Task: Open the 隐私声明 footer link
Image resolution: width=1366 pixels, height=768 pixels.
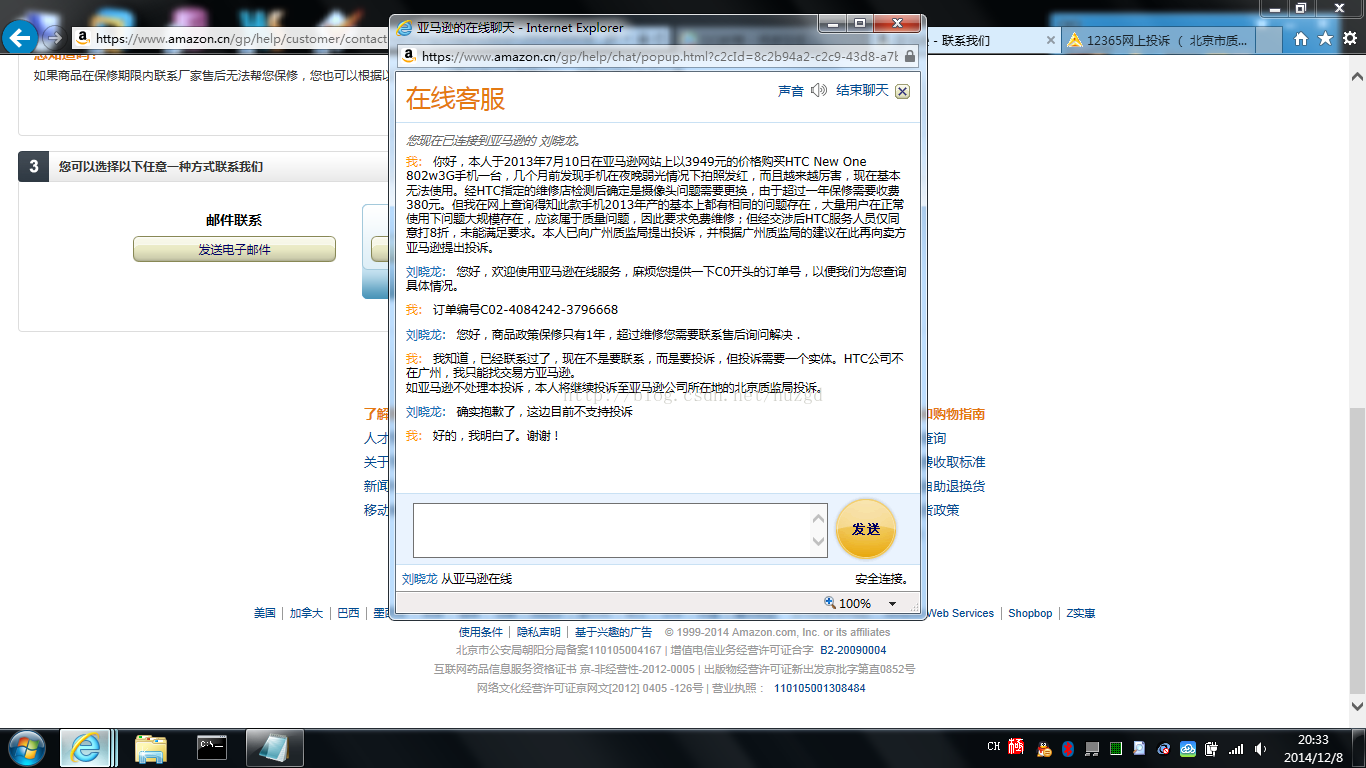Action: (x=539, y=632)
